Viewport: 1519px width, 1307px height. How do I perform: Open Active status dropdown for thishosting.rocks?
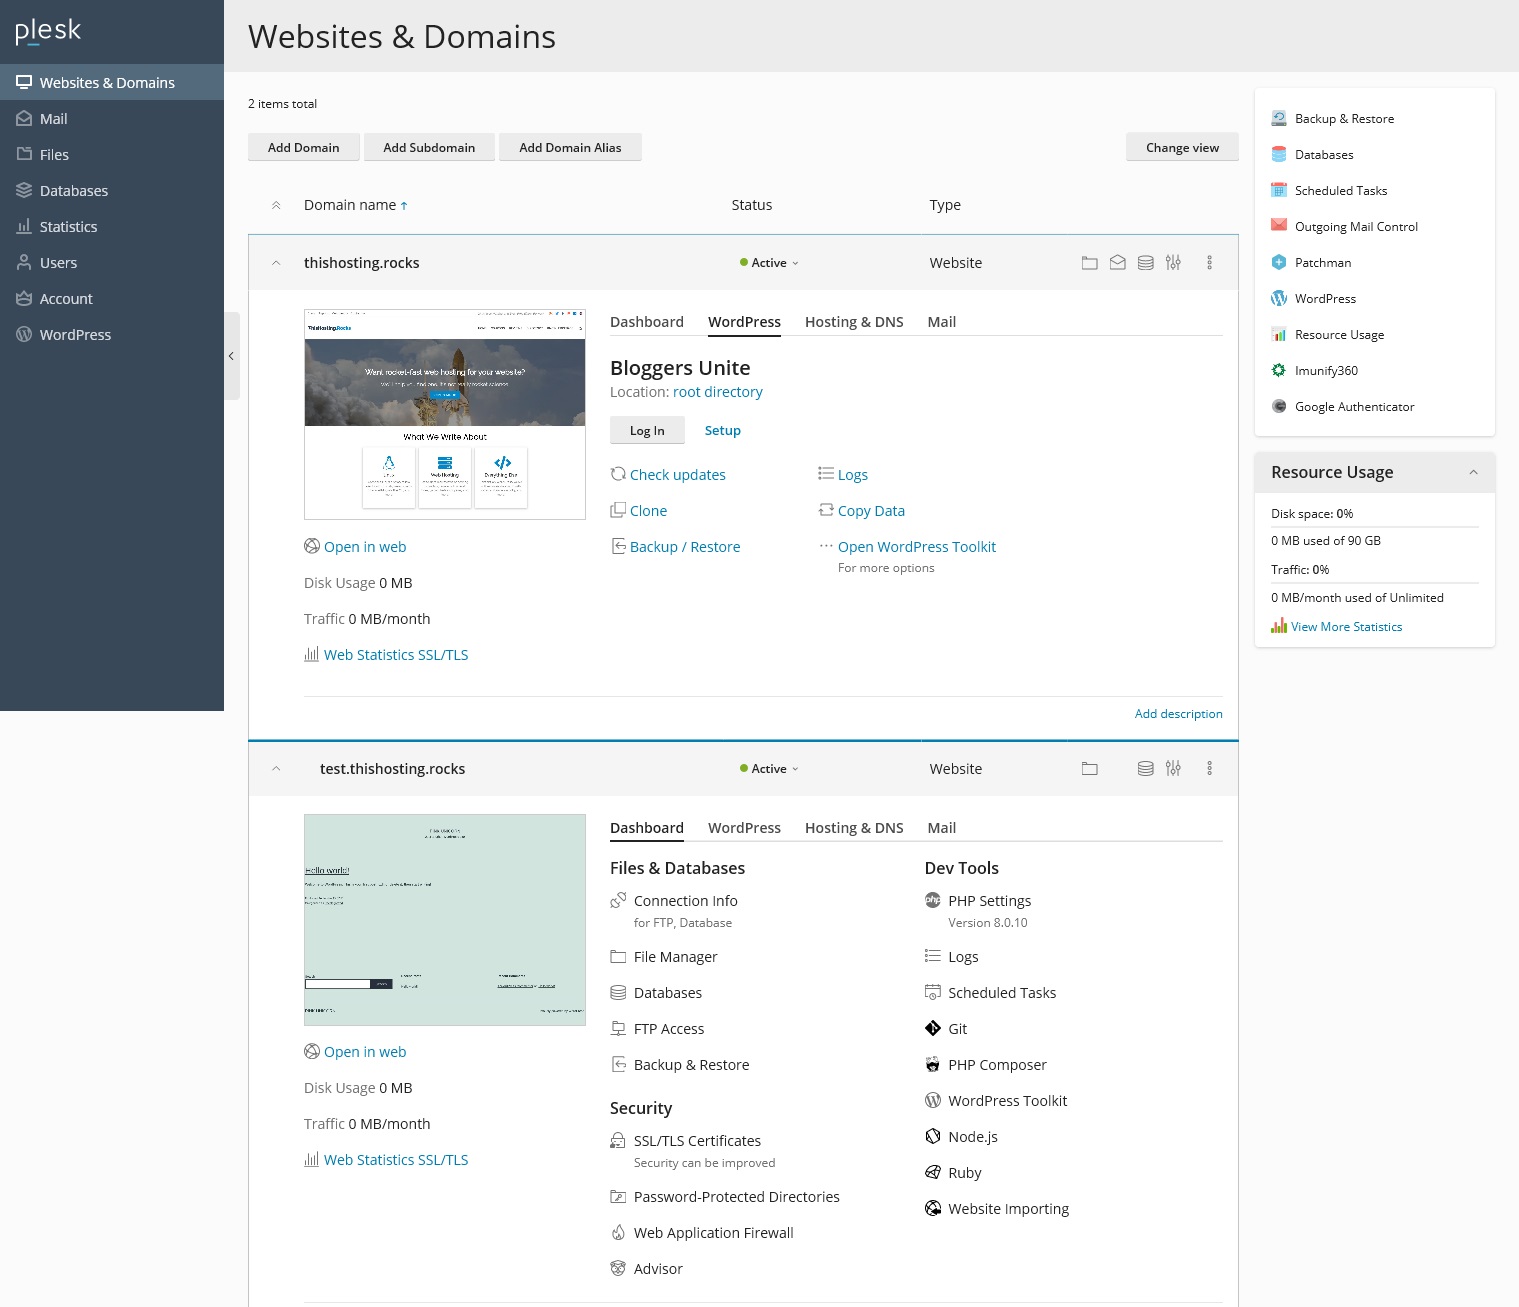pyautogui.click(x=769, y=263)
